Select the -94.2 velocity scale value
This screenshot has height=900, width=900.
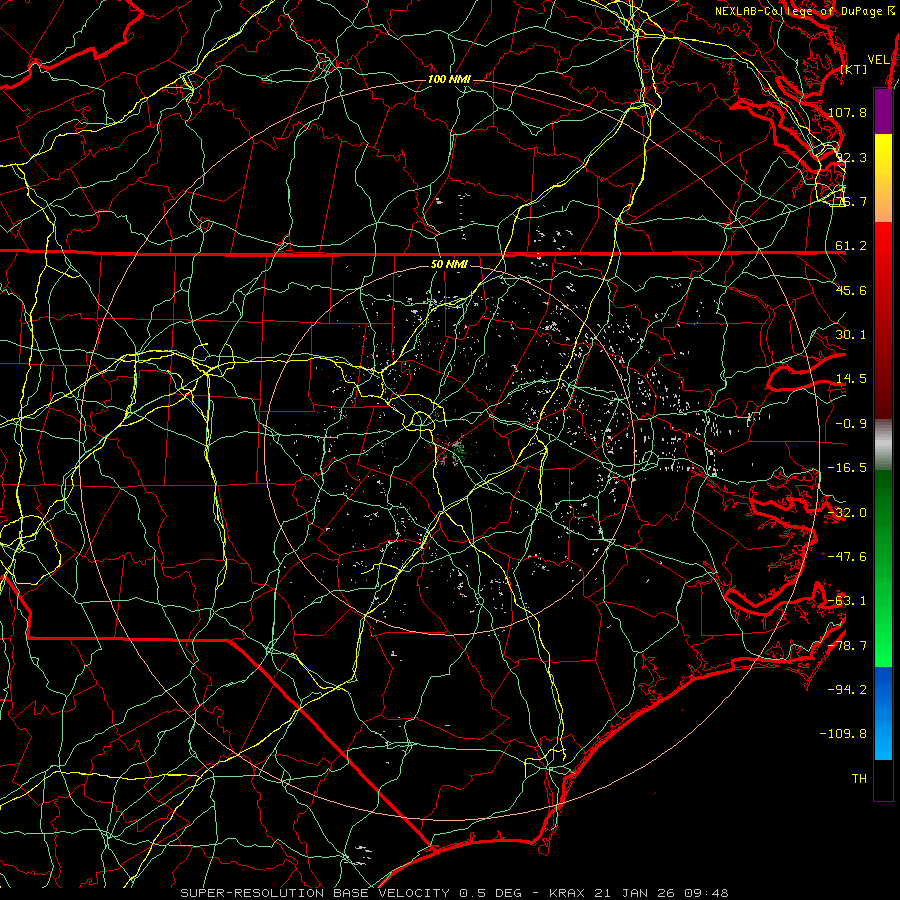(847, 690)
